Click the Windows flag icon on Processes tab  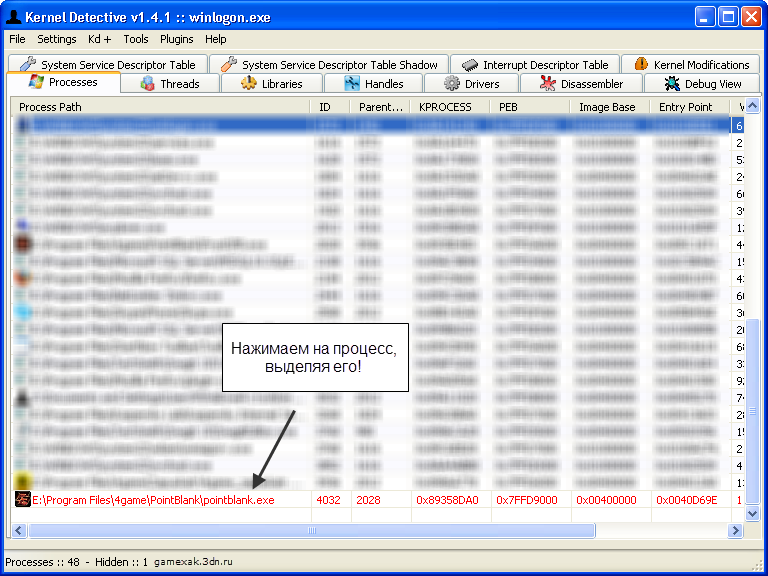pos(36,82)
